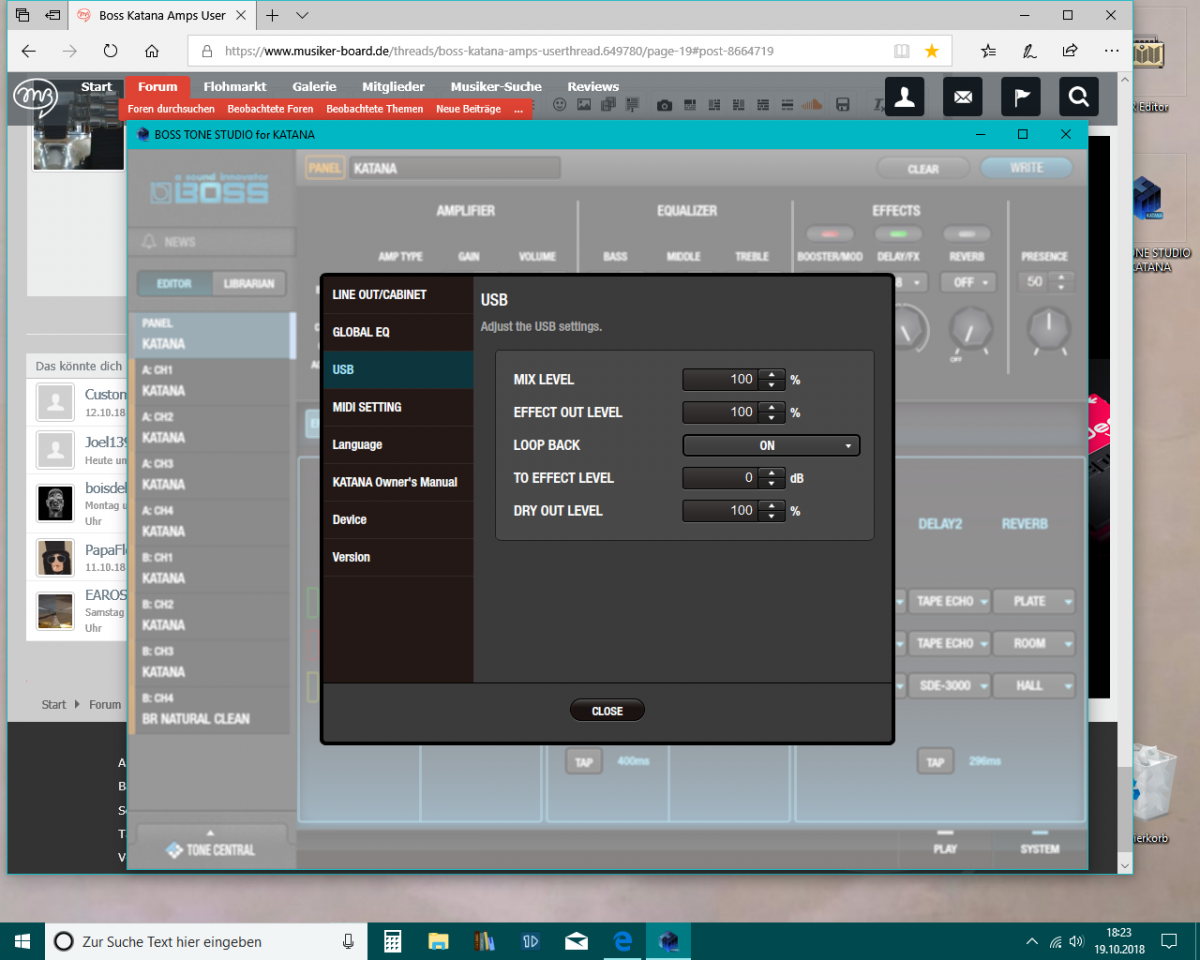The height and width of the screenshot is (960, 1200).
Task: Open Neue Beiträge link
Action: pos(466,109)
